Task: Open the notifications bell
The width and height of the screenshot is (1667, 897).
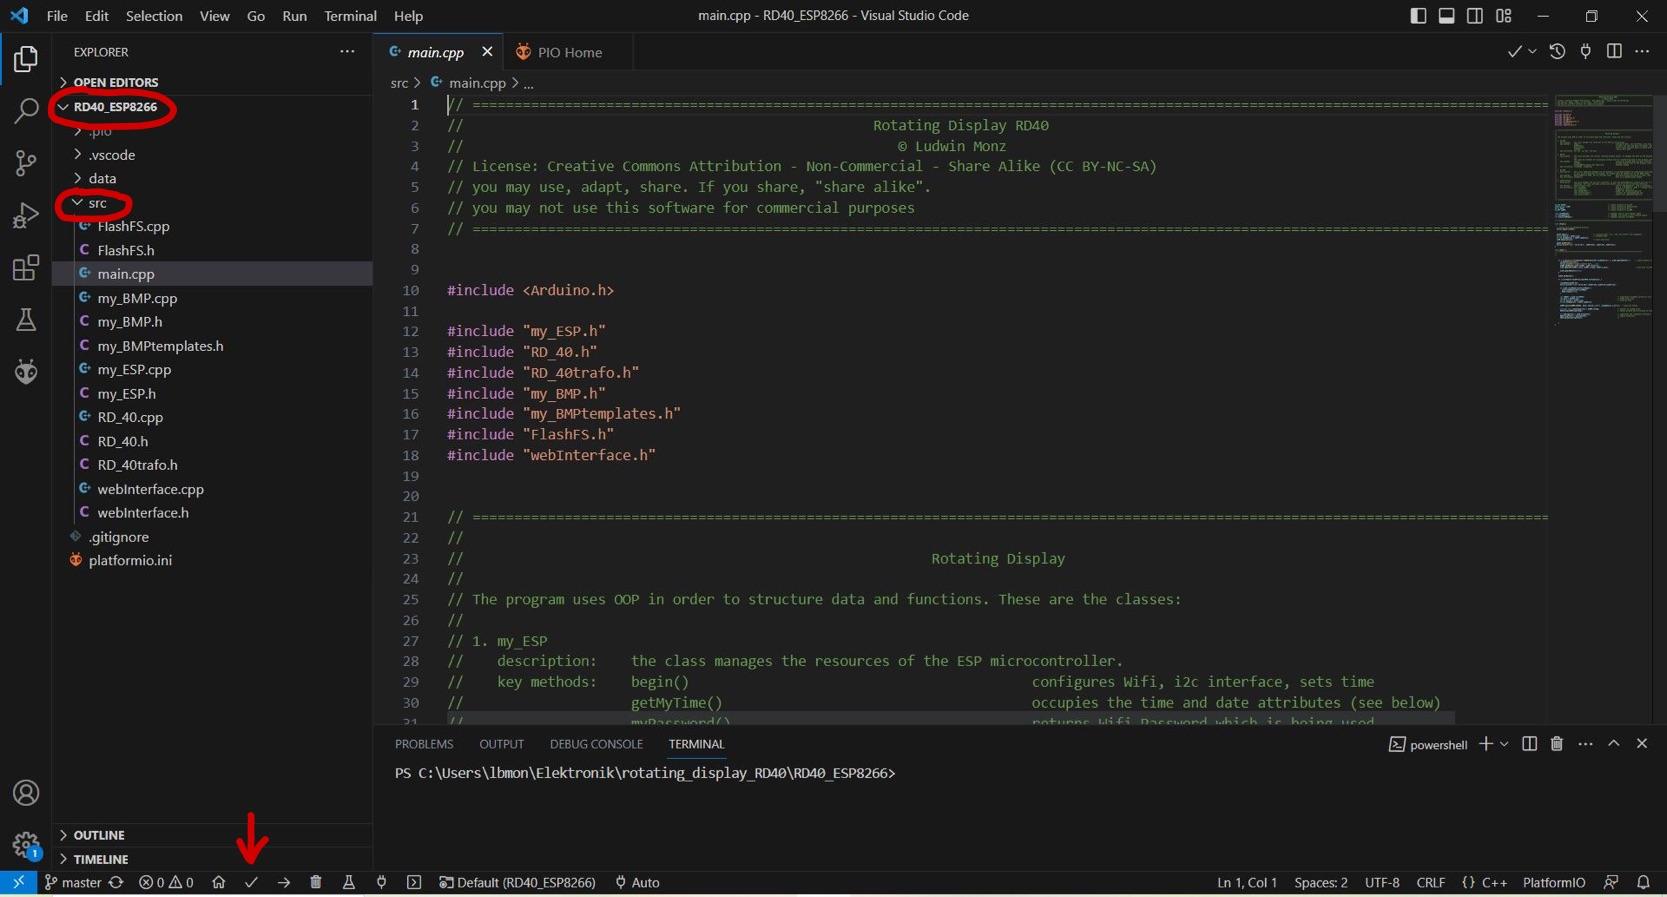Action: tap(1643, 882)
